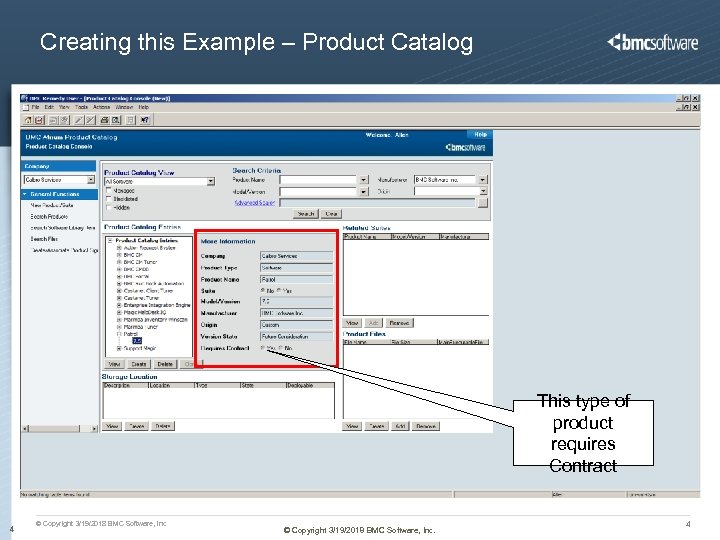The width and height of the screenshot is (720, 540).
Task: Open the View menu
Action: coord(64,107)
